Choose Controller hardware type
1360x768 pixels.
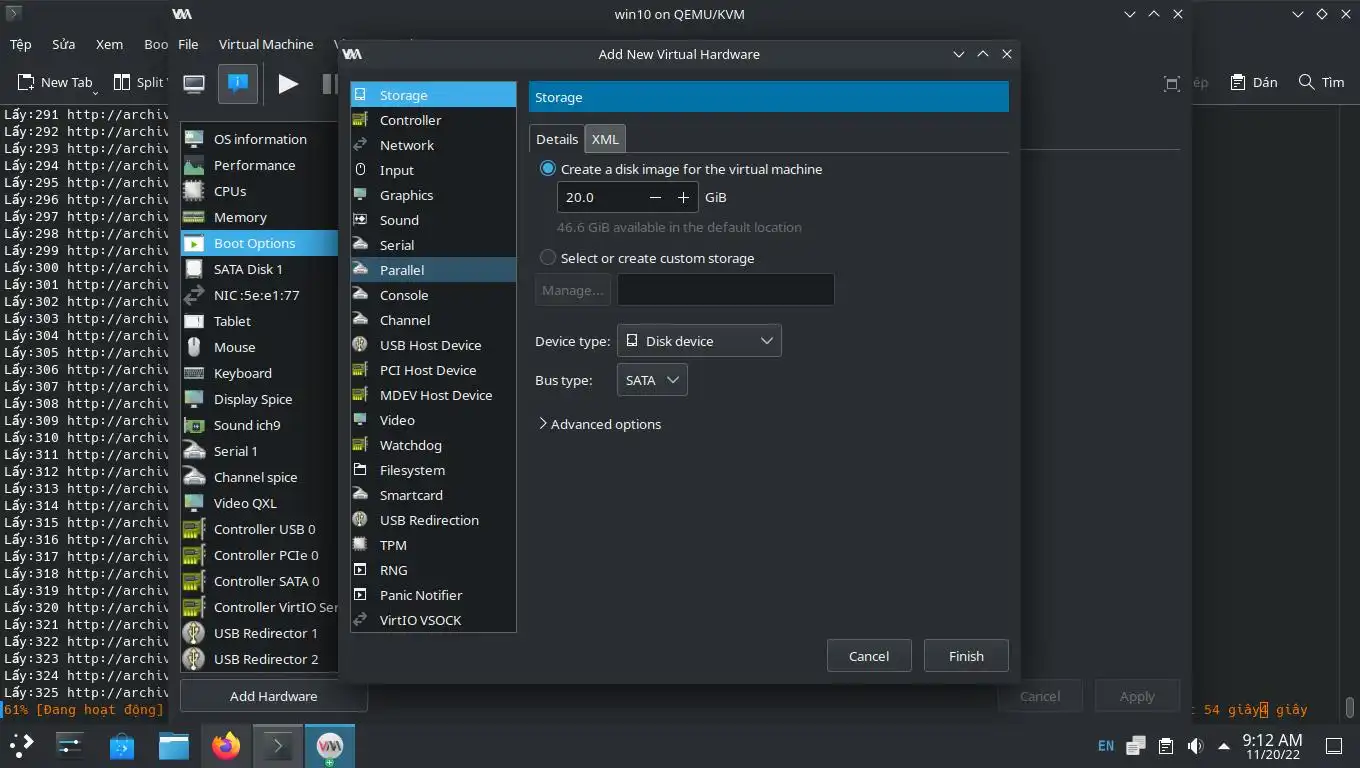click(x=433, y=120)
